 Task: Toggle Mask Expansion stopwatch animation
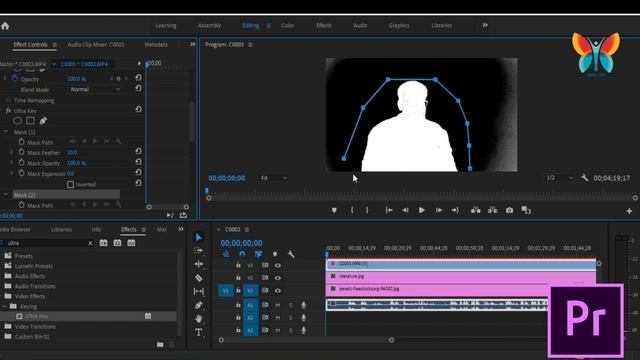[x=22, y=173]
